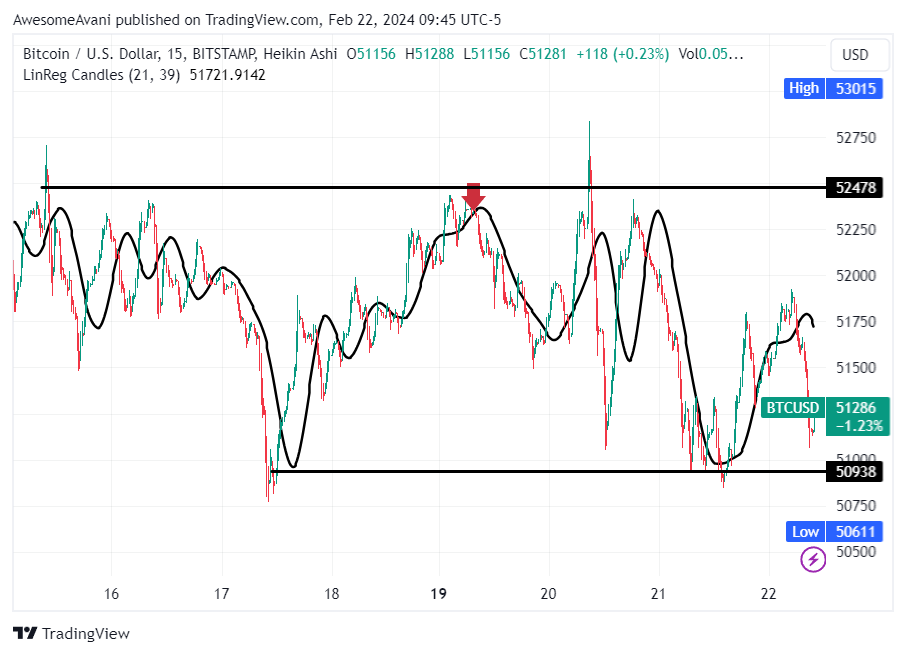The height and width of the screenshot is (655, 906).
Task: Click the low value L51156
Action: click(487, 54)
